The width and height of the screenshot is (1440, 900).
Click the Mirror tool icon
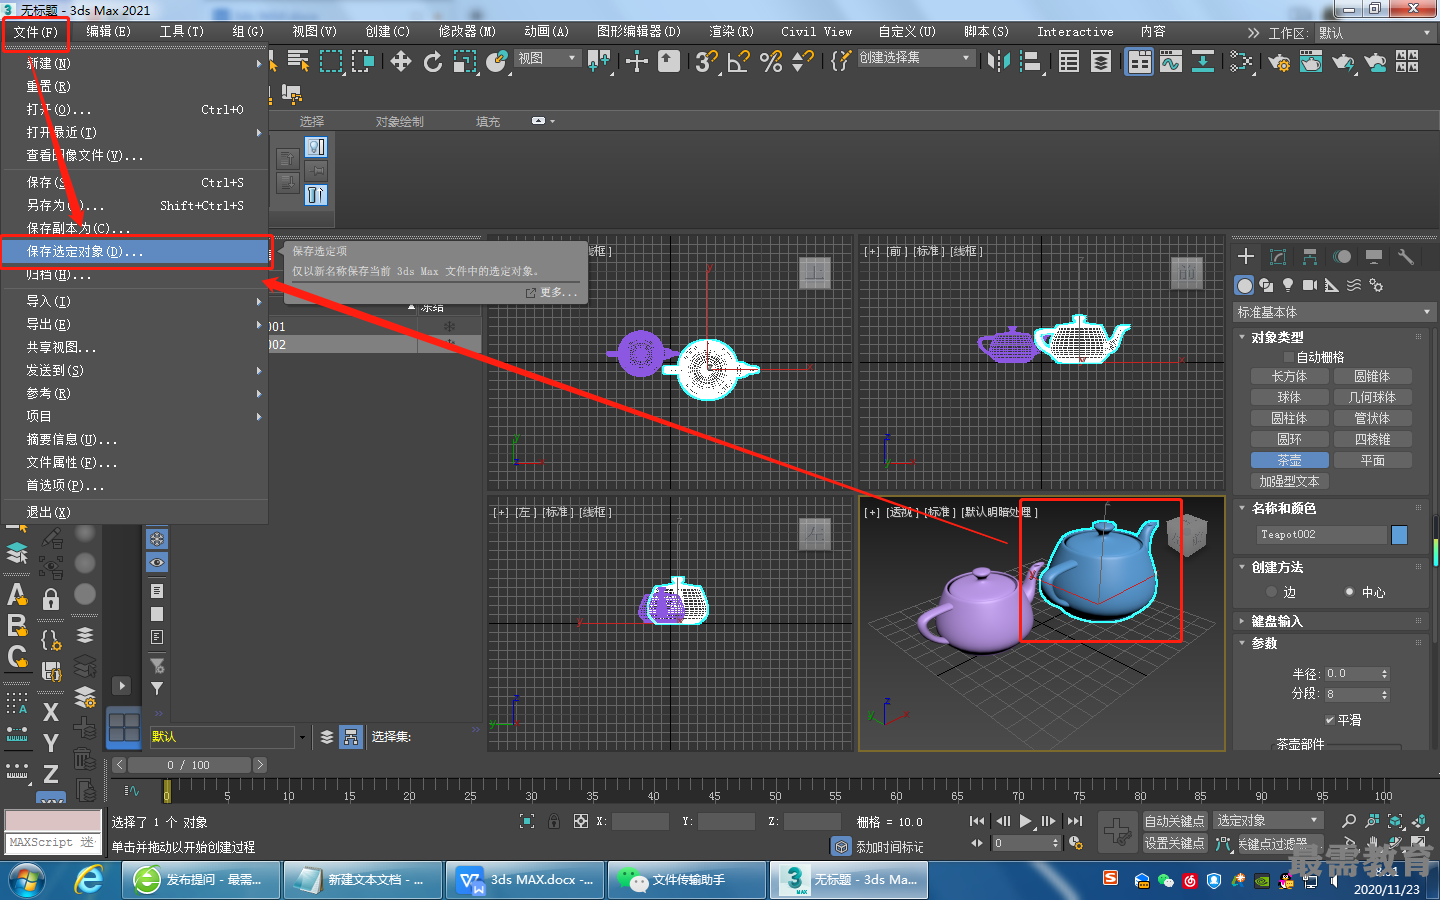998,62
